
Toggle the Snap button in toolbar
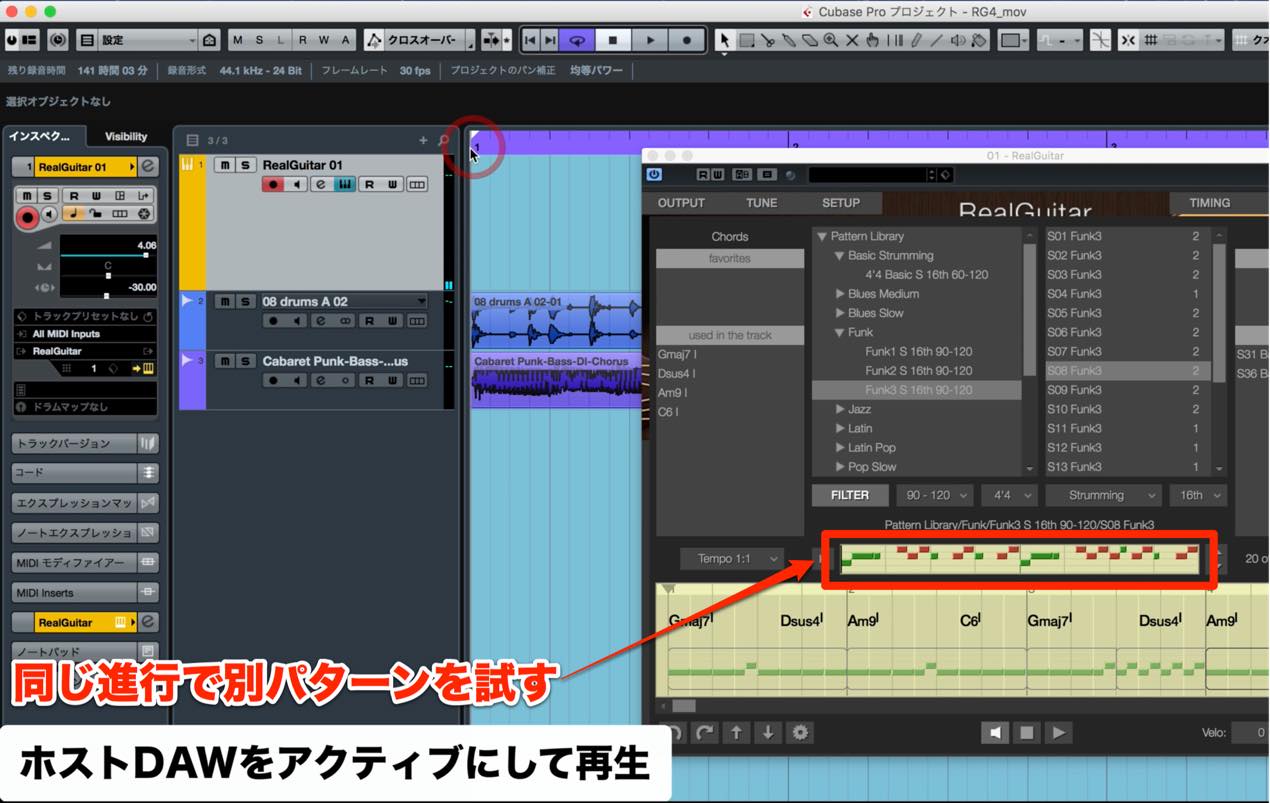point(1128,41)
